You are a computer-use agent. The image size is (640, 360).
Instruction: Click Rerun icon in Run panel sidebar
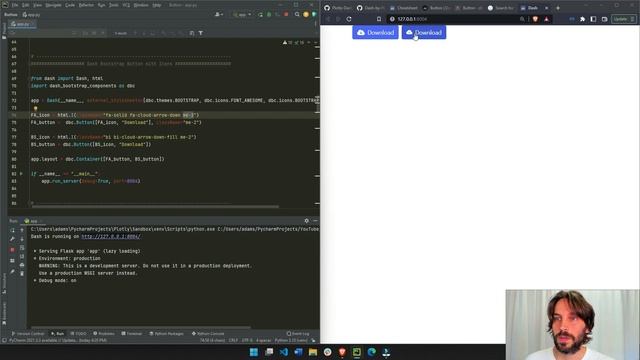click(12, 230)
